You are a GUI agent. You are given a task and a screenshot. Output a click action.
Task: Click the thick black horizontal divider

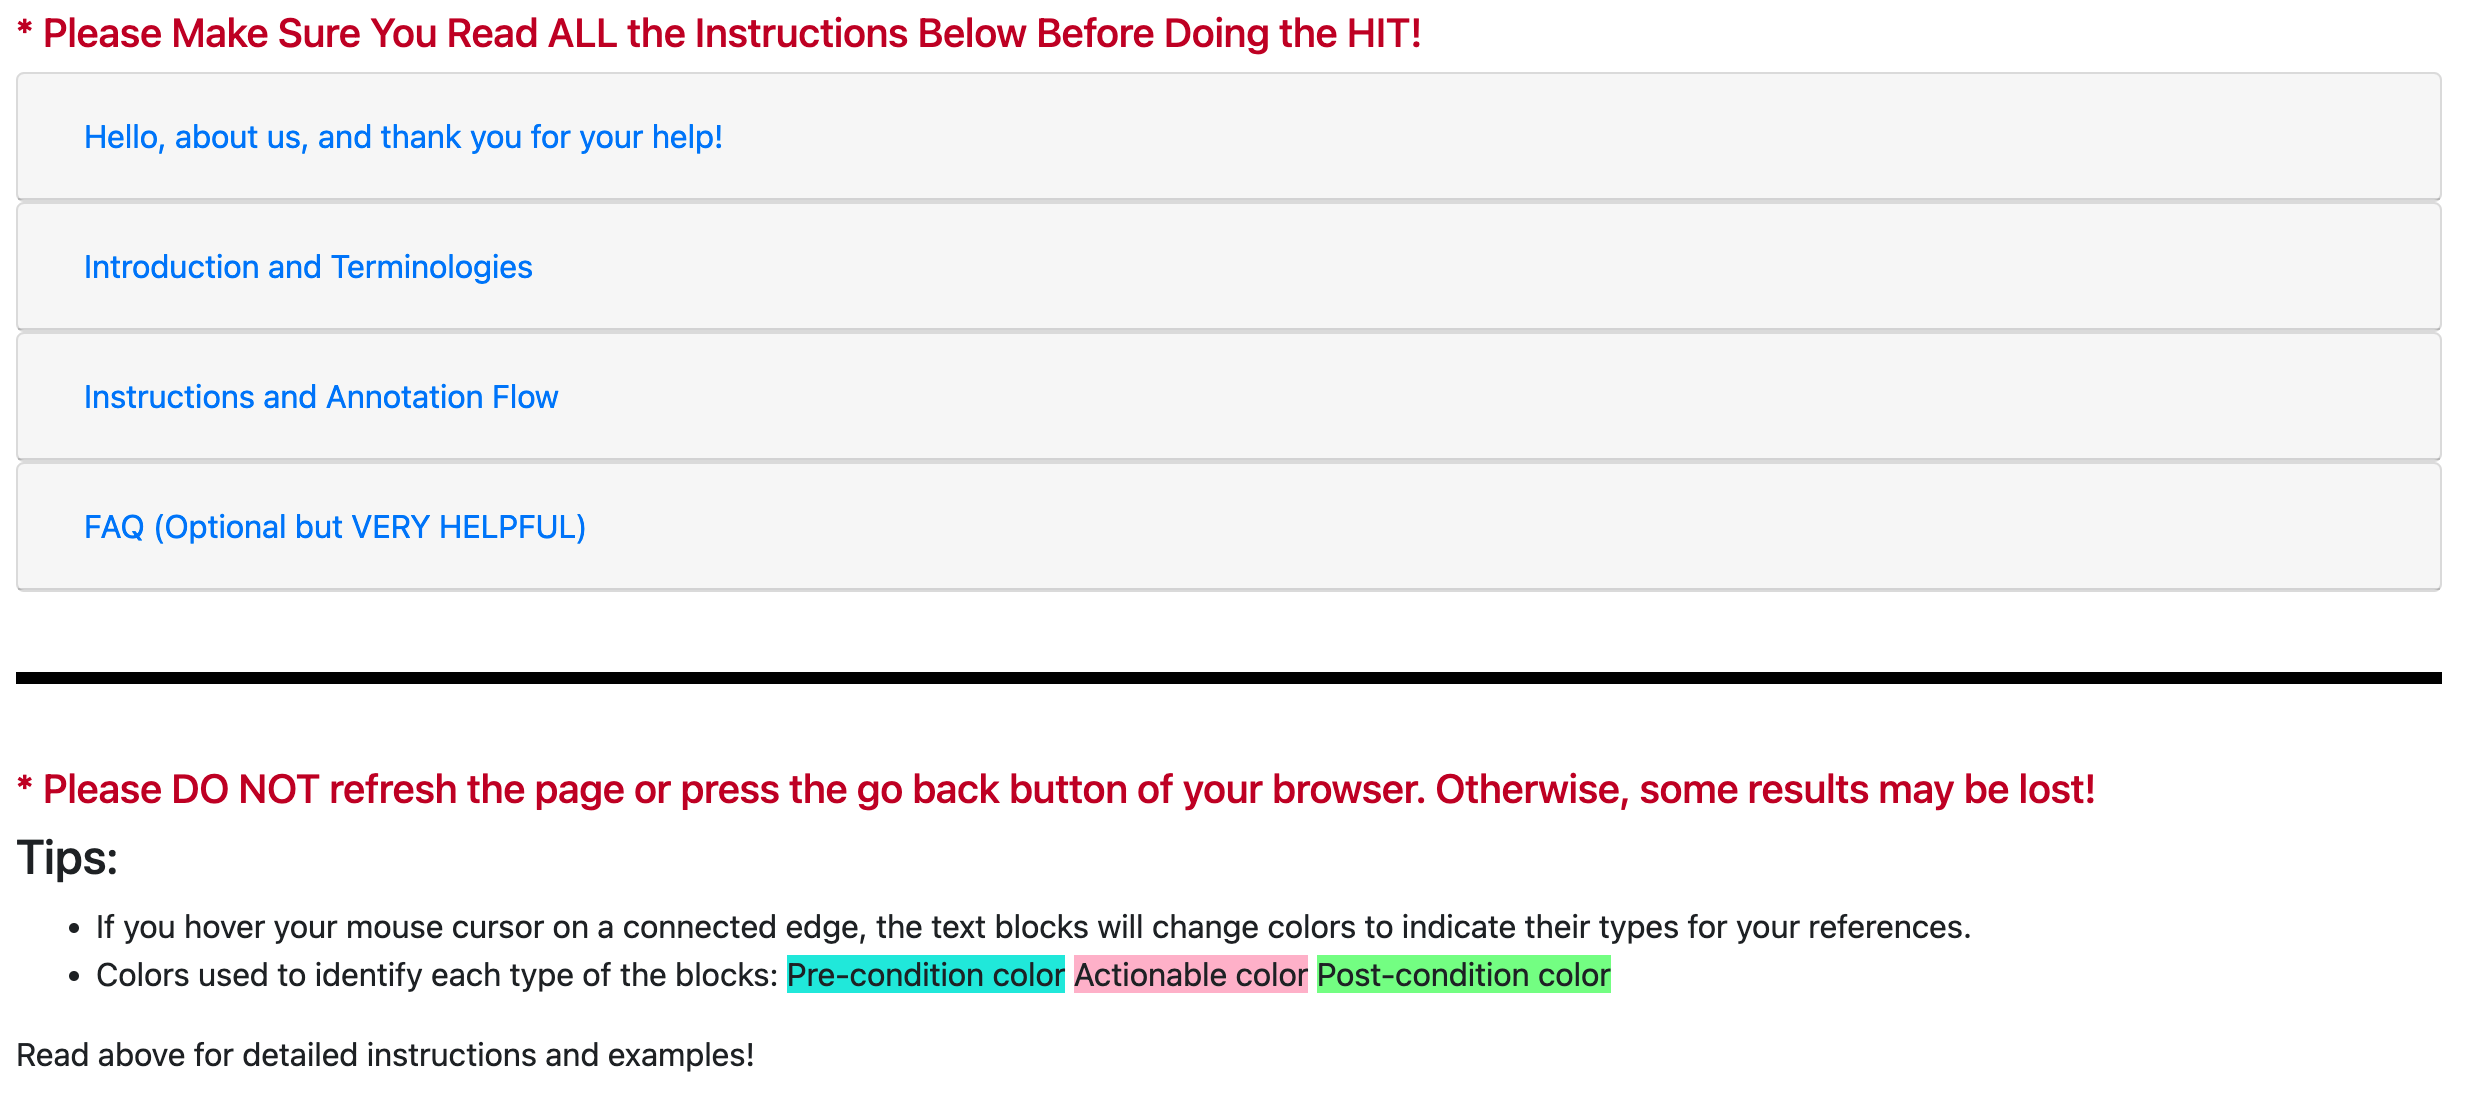(1228, 678)
